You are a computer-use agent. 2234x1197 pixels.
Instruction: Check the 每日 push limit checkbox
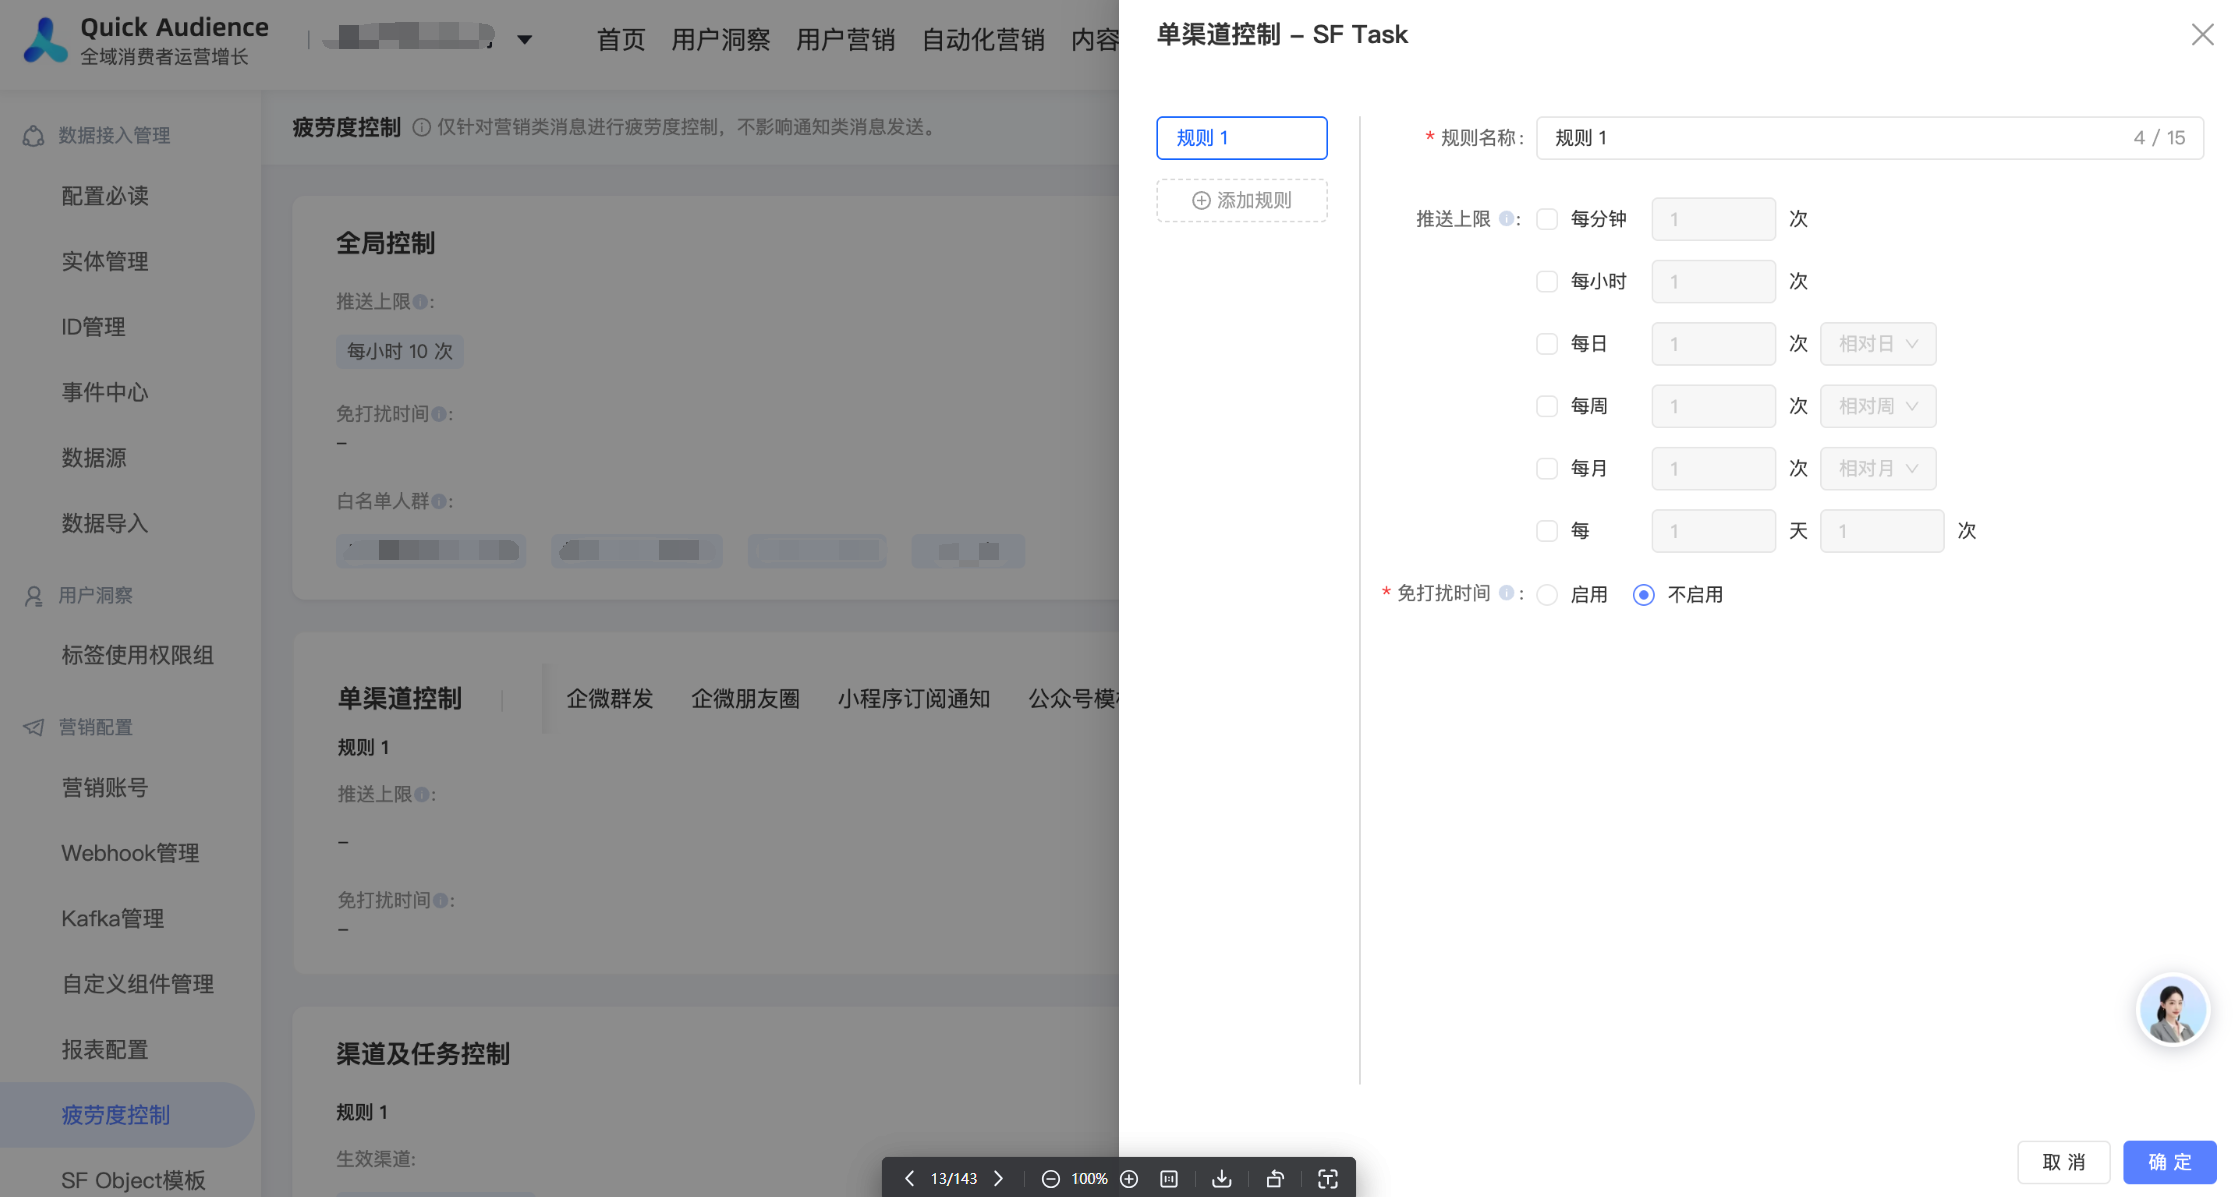pos(1547,344)
